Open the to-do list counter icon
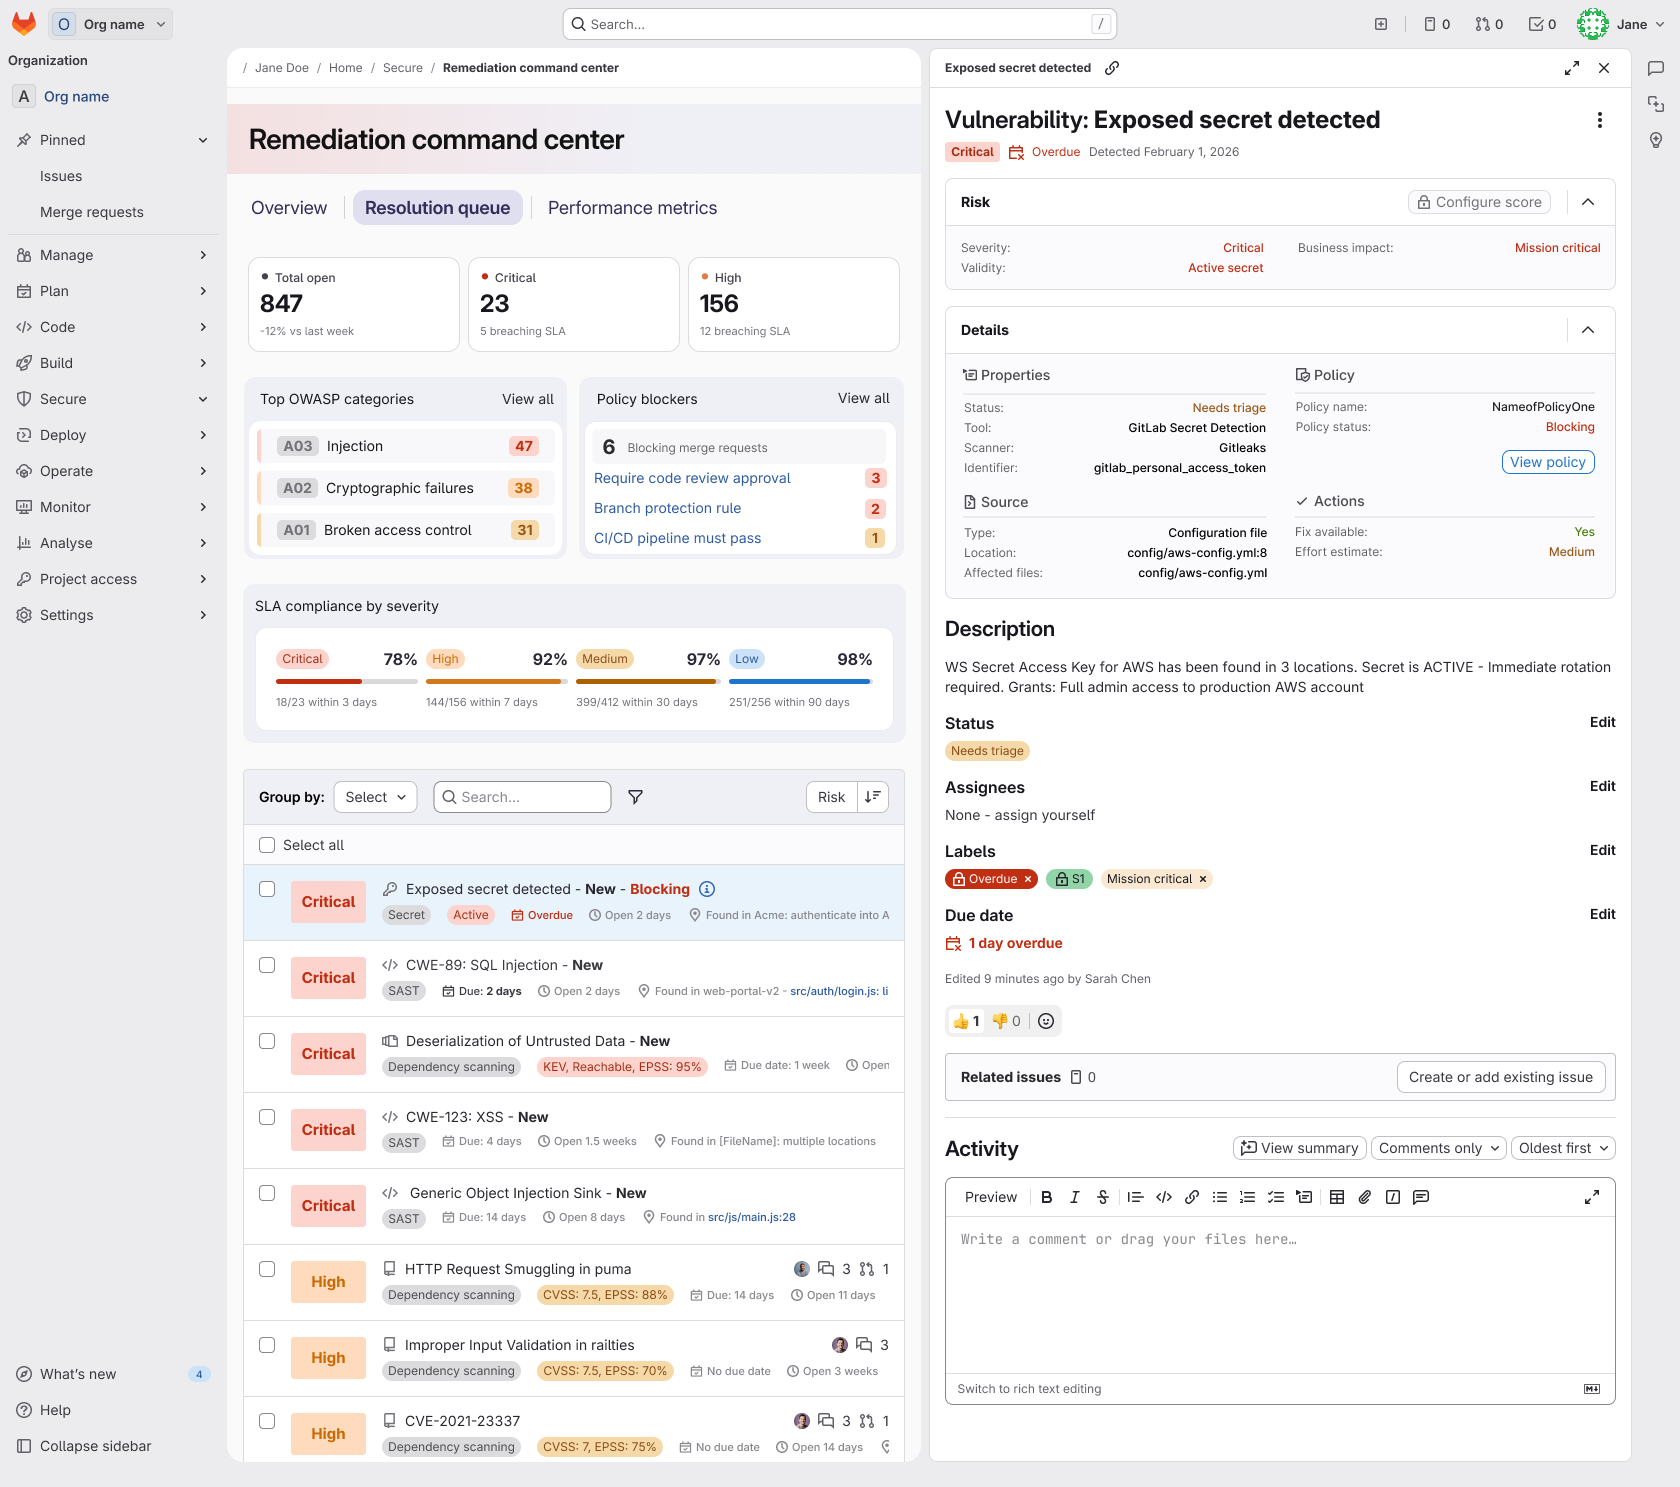This screenshot has width=1680, height=1487. (1542, 24)
